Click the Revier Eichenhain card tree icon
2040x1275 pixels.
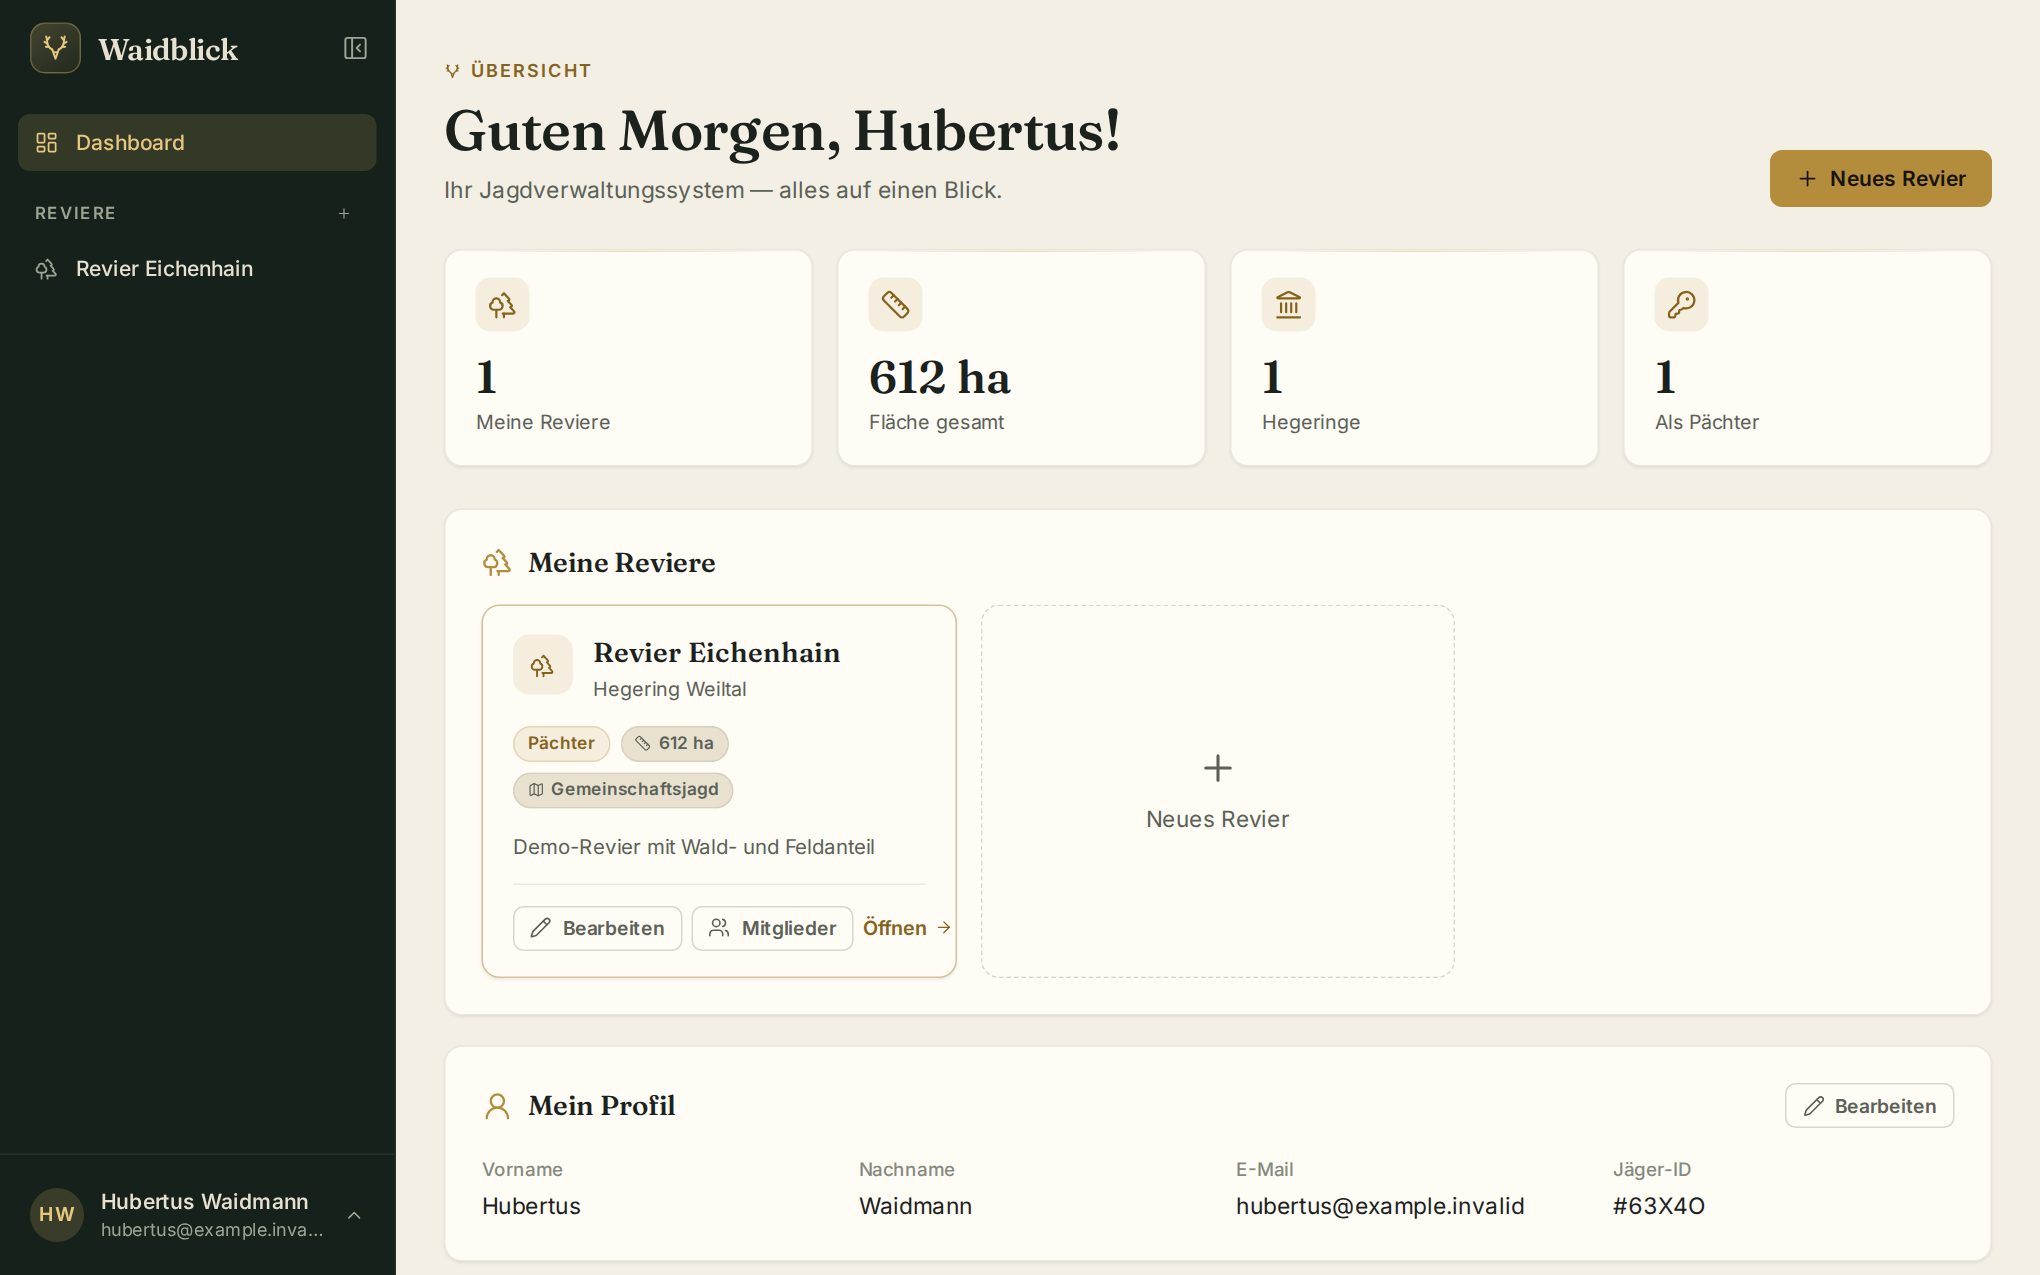[543, 665]
